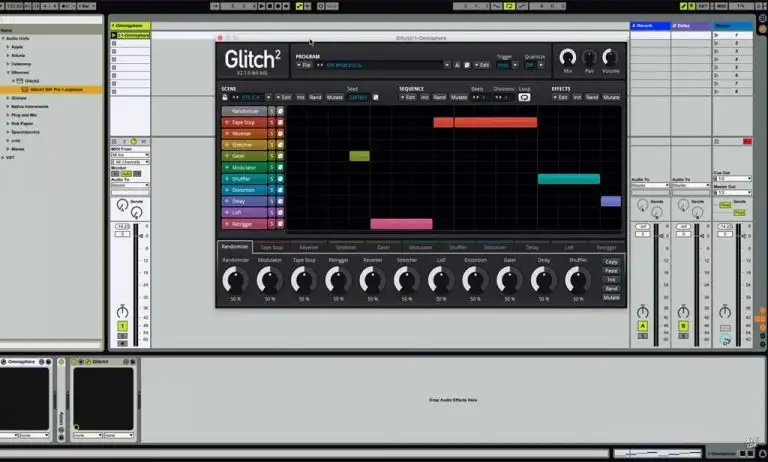Solo the Delay effect with its S button
Image resolution: width=768 pixels, height=462 pixels.
(272, 201)
